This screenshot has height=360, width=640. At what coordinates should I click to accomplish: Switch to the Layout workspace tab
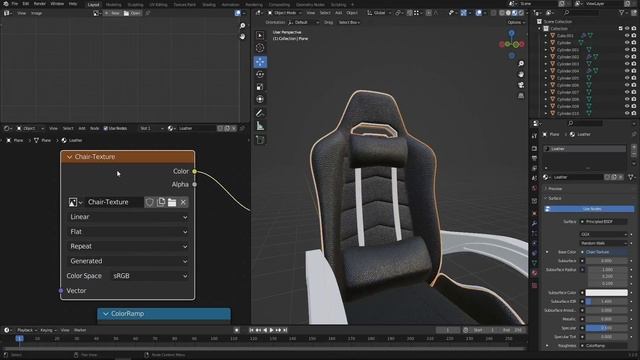pyautogui.click(x=93, y=4)
